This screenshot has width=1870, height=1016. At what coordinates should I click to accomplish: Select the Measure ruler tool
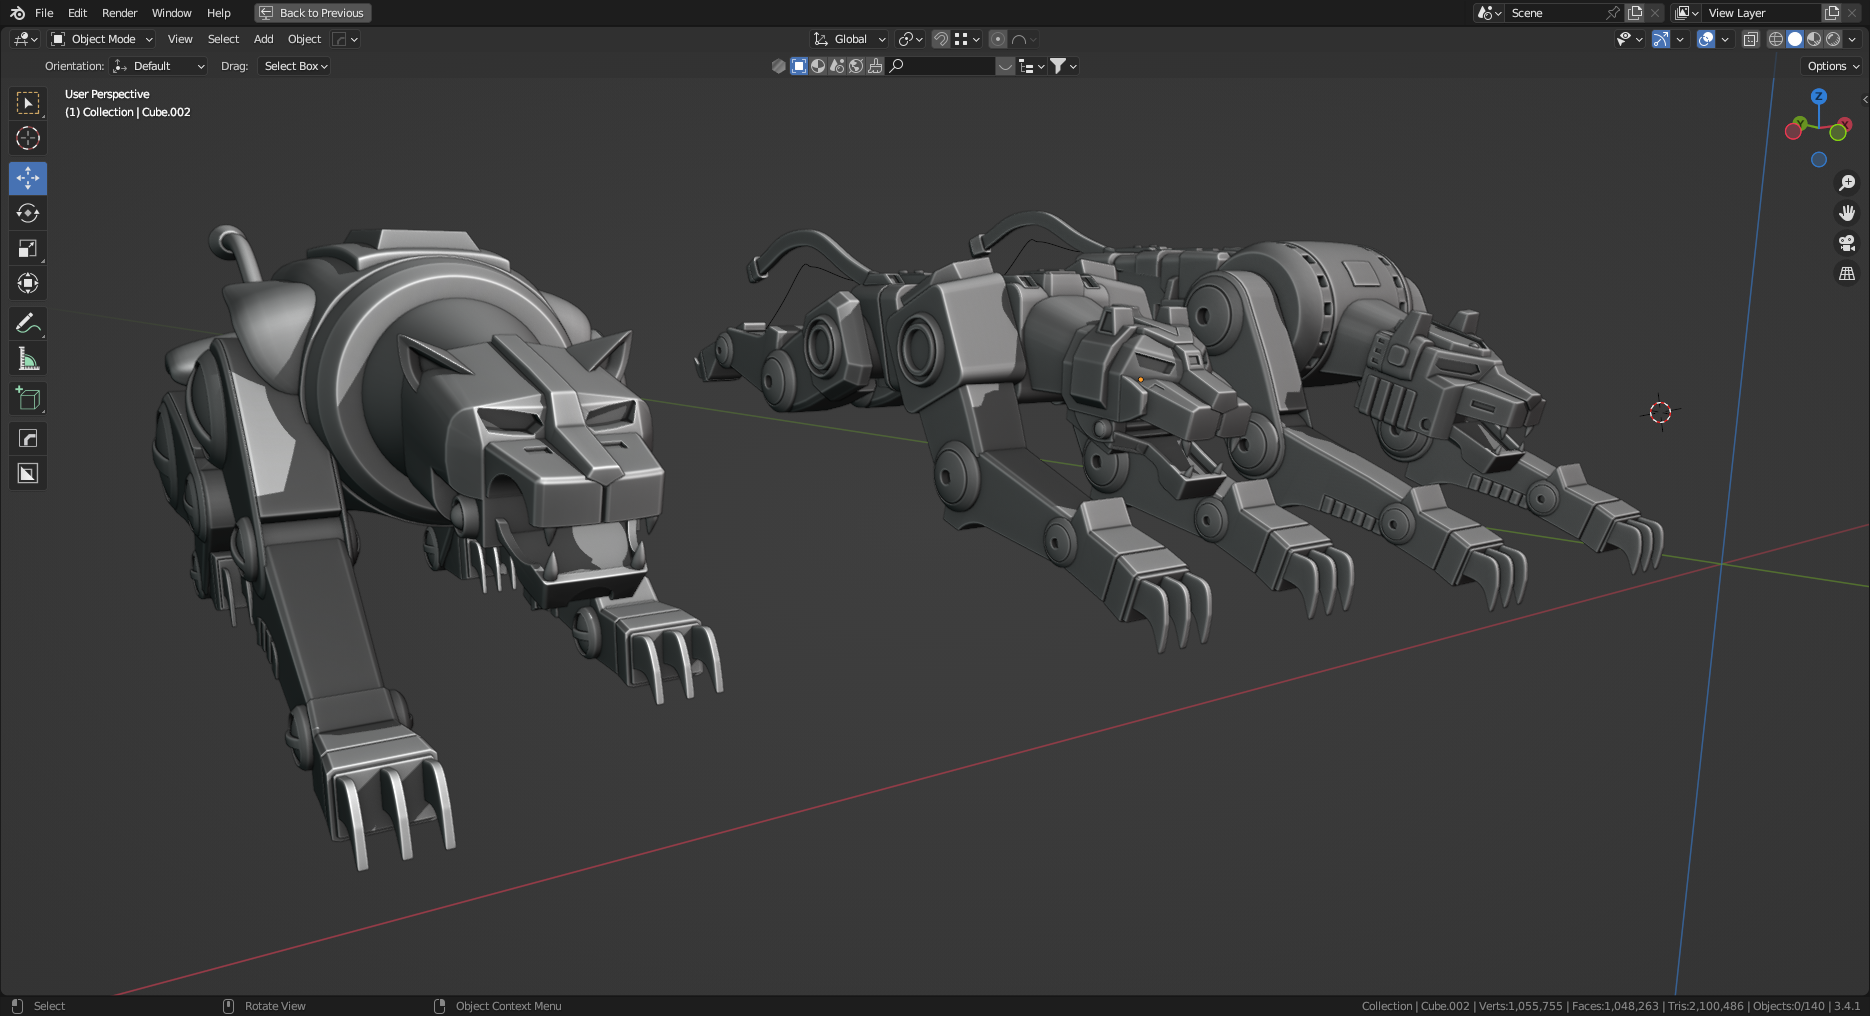point(28,358)
